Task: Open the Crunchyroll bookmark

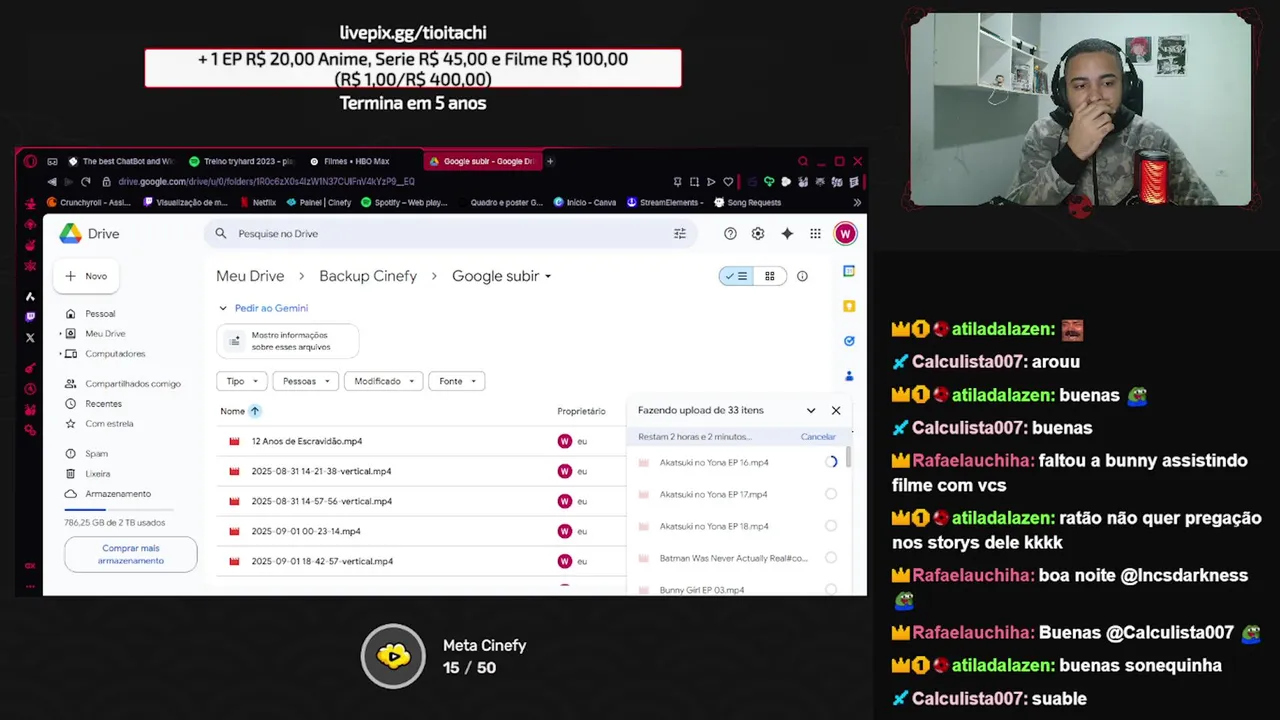Action: point(89,202)
